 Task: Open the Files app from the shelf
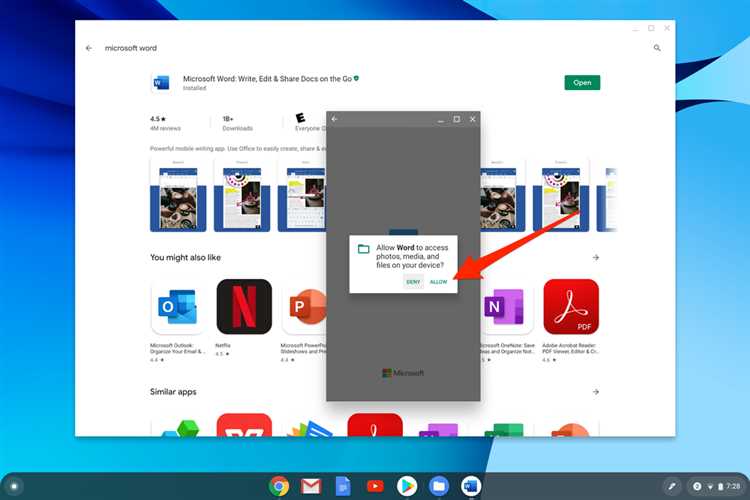point(439,486)
